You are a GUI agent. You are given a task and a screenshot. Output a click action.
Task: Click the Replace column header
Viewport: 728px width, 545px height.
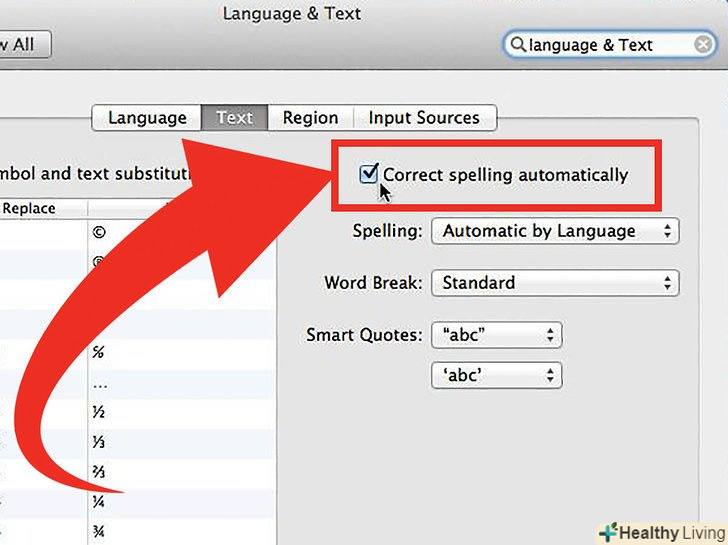[30, 209]
